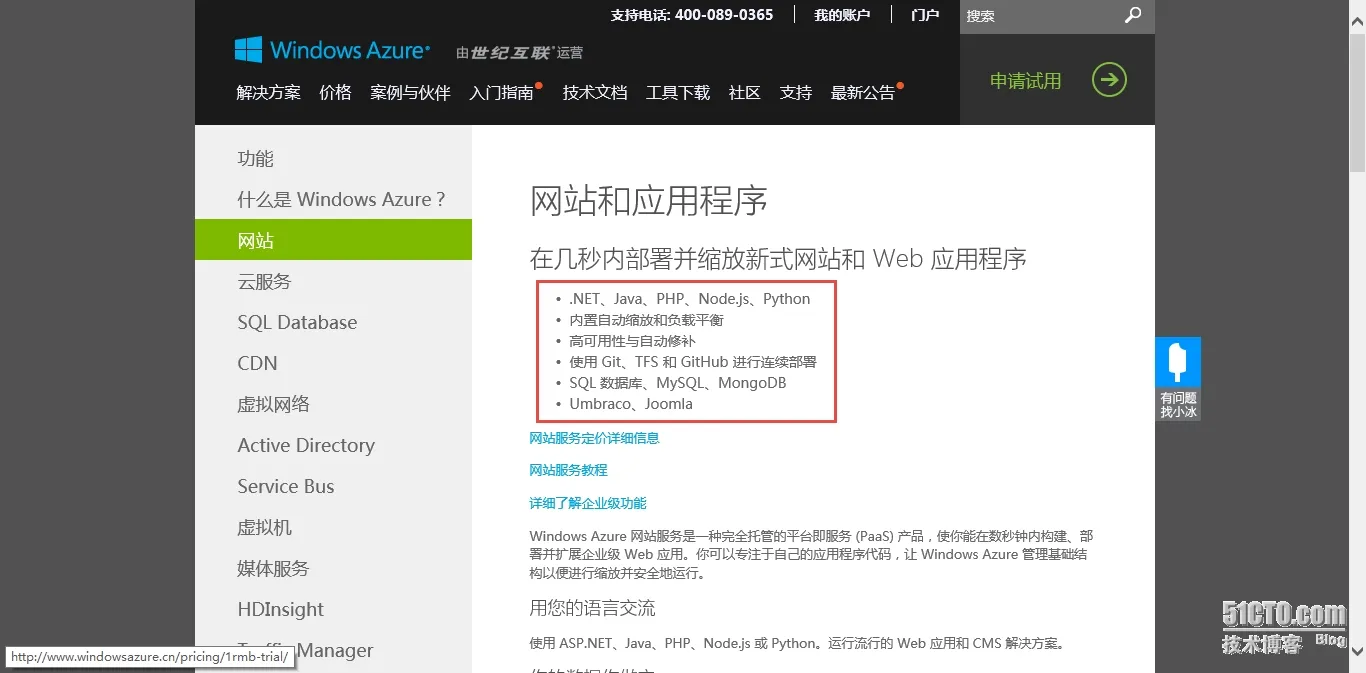Select the highlighted 网站 sidebar item
Screen dimensions: 1366x673
[x=333, y=240]
